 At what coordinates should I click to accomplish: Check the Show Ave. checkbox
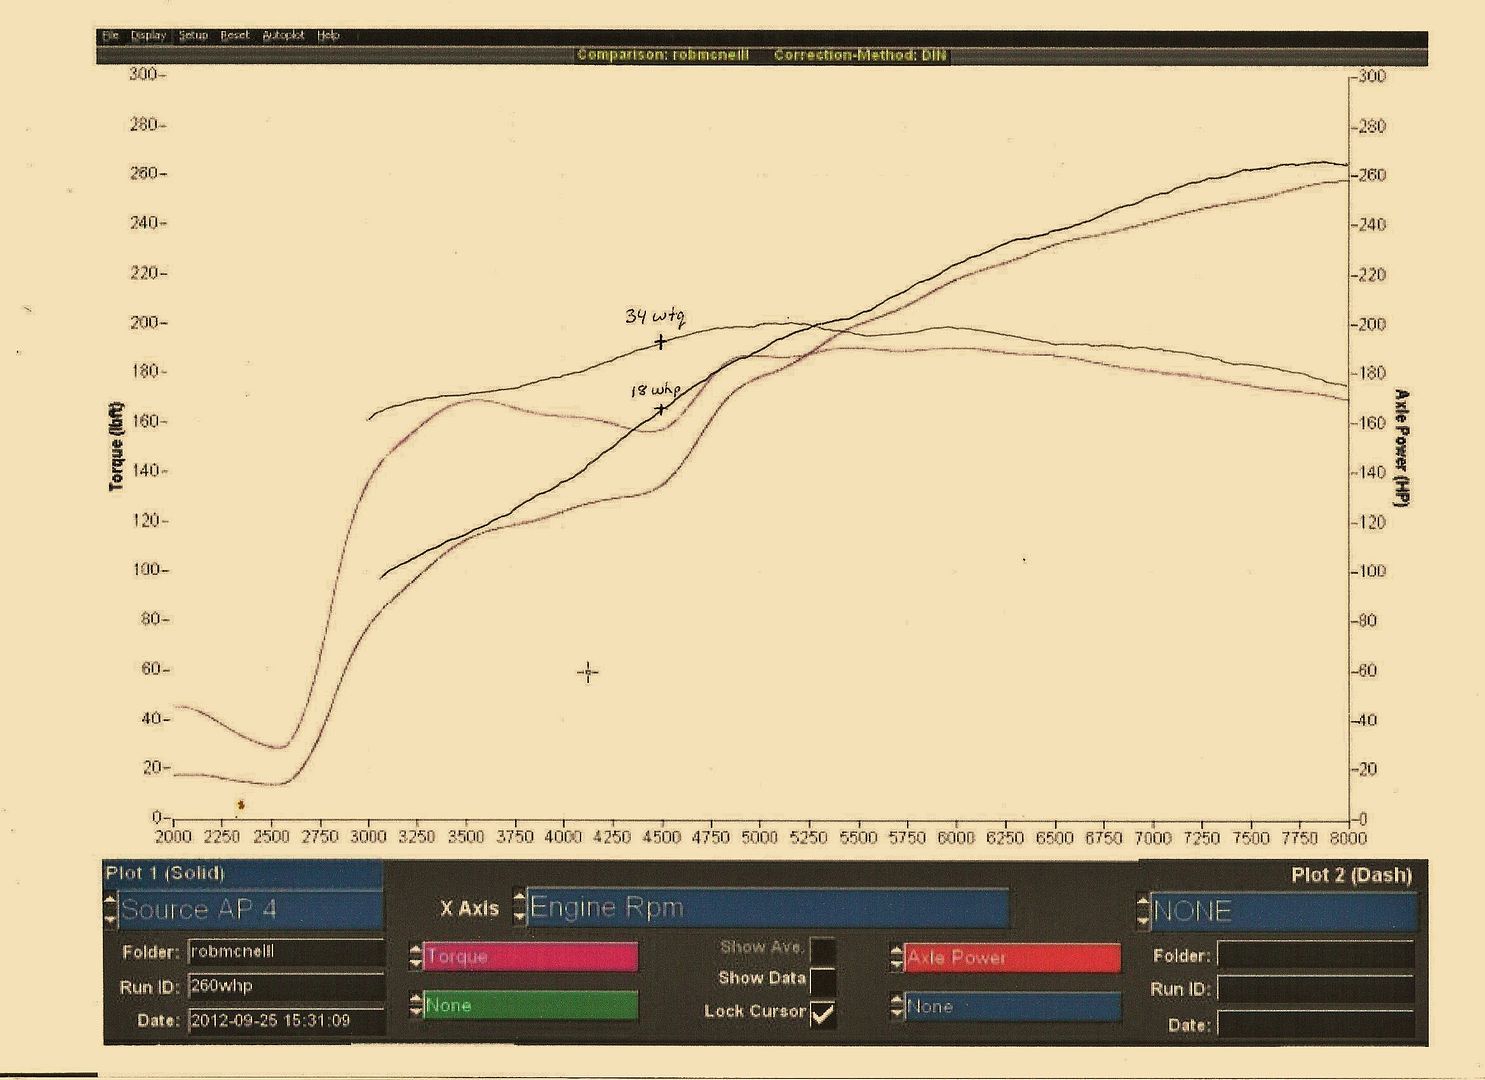[x=822, y=948]
